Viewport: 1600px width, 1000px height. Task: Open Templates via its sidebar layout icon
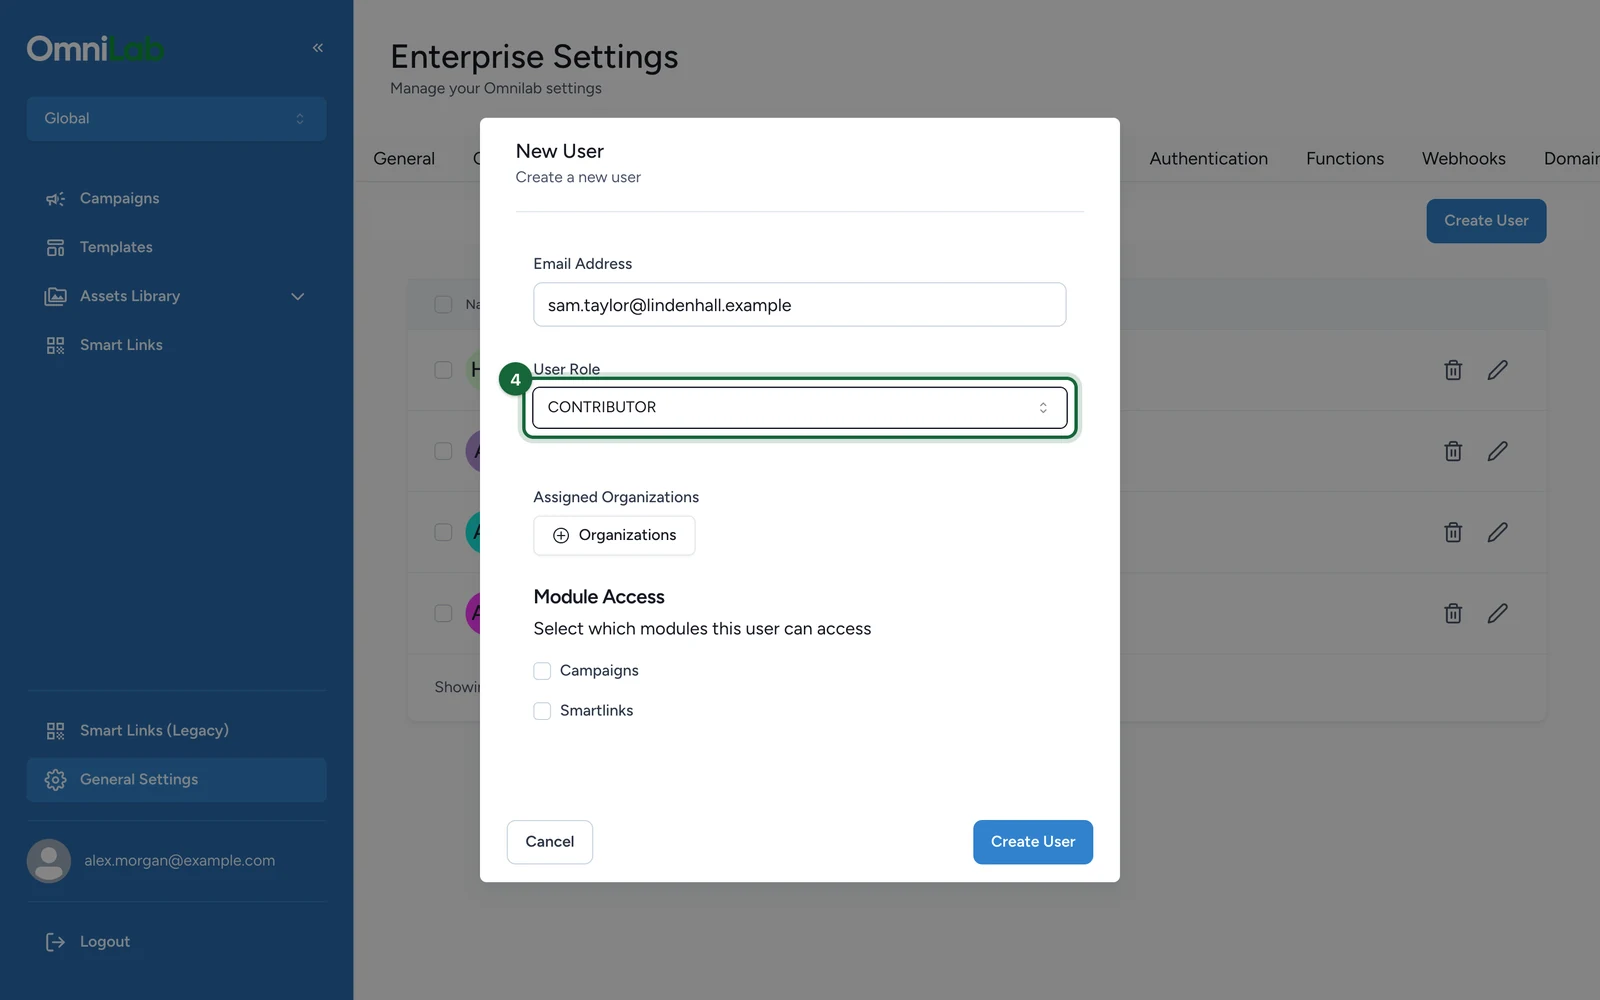point(55,248)
